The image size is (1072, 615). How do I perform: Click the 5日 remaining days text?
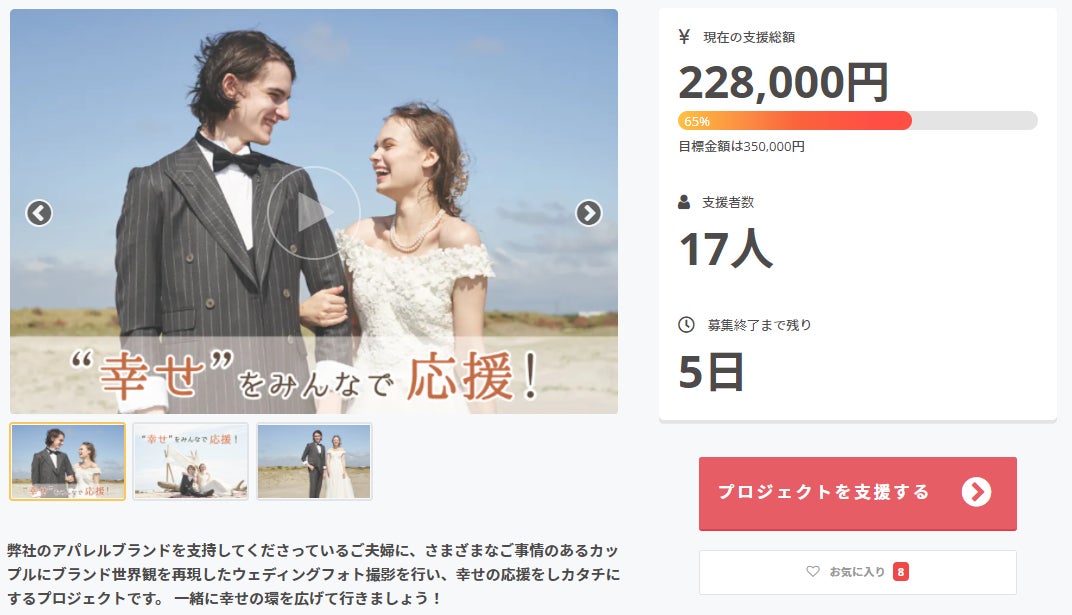(711, 372)
